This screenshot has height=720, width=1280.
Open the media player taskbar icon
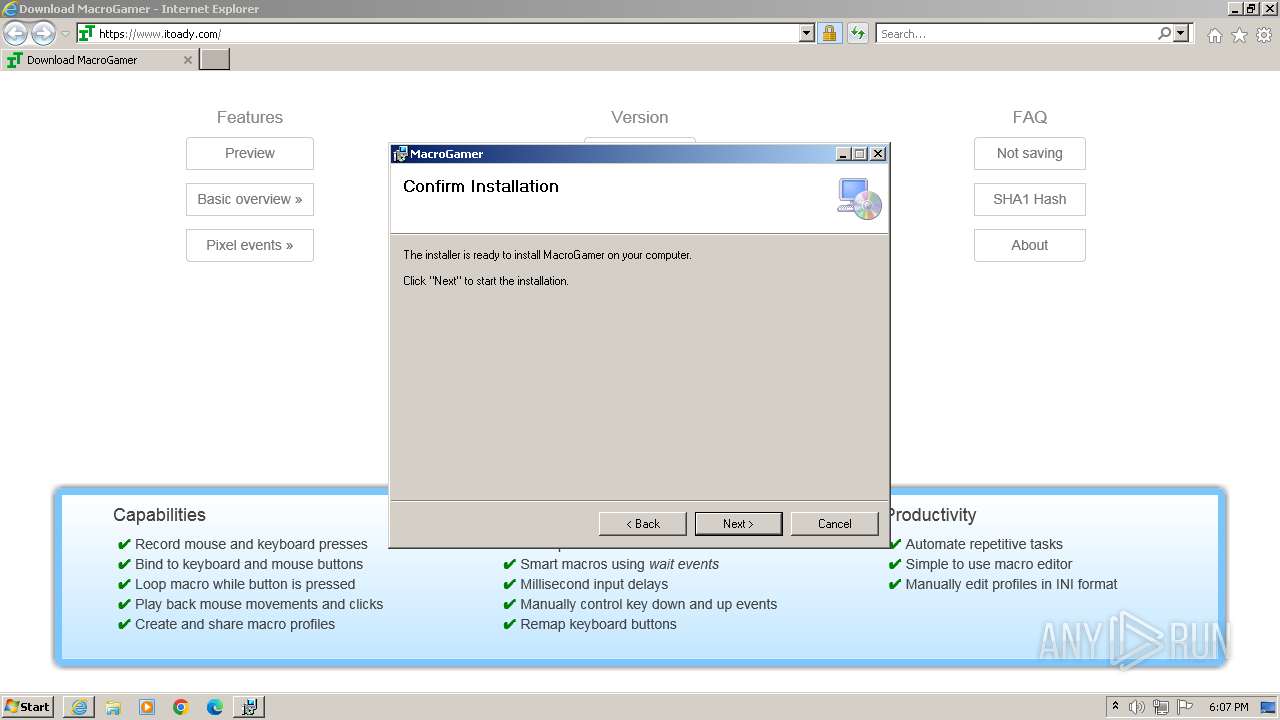pos(147,707)
